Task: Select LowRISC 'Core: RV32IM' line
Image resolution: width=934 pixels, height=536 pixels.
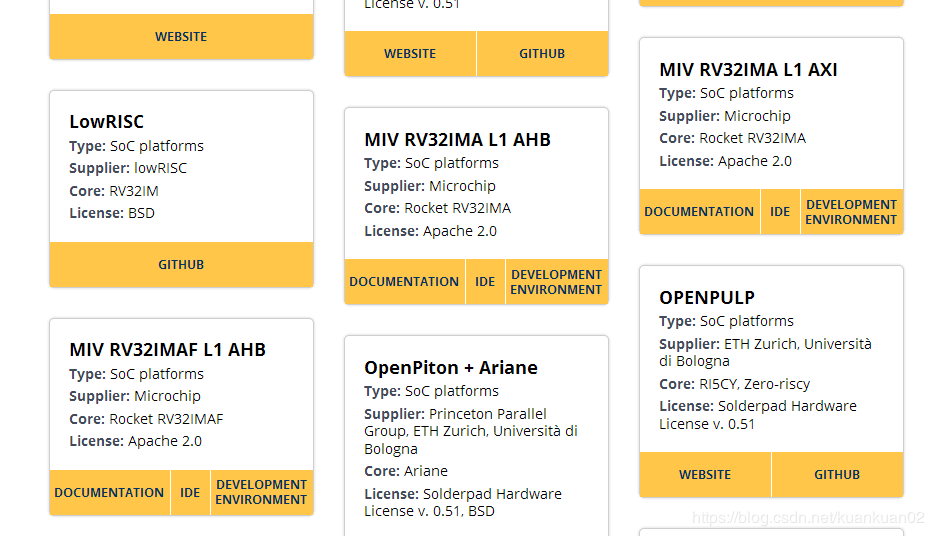Action: 114,191
